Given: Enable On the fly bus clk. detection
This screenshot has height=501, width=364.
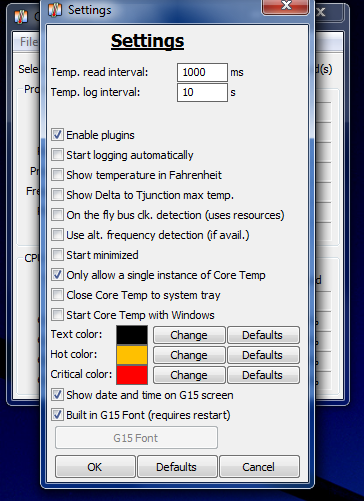Looking at the screenshot, I should 57,215.
